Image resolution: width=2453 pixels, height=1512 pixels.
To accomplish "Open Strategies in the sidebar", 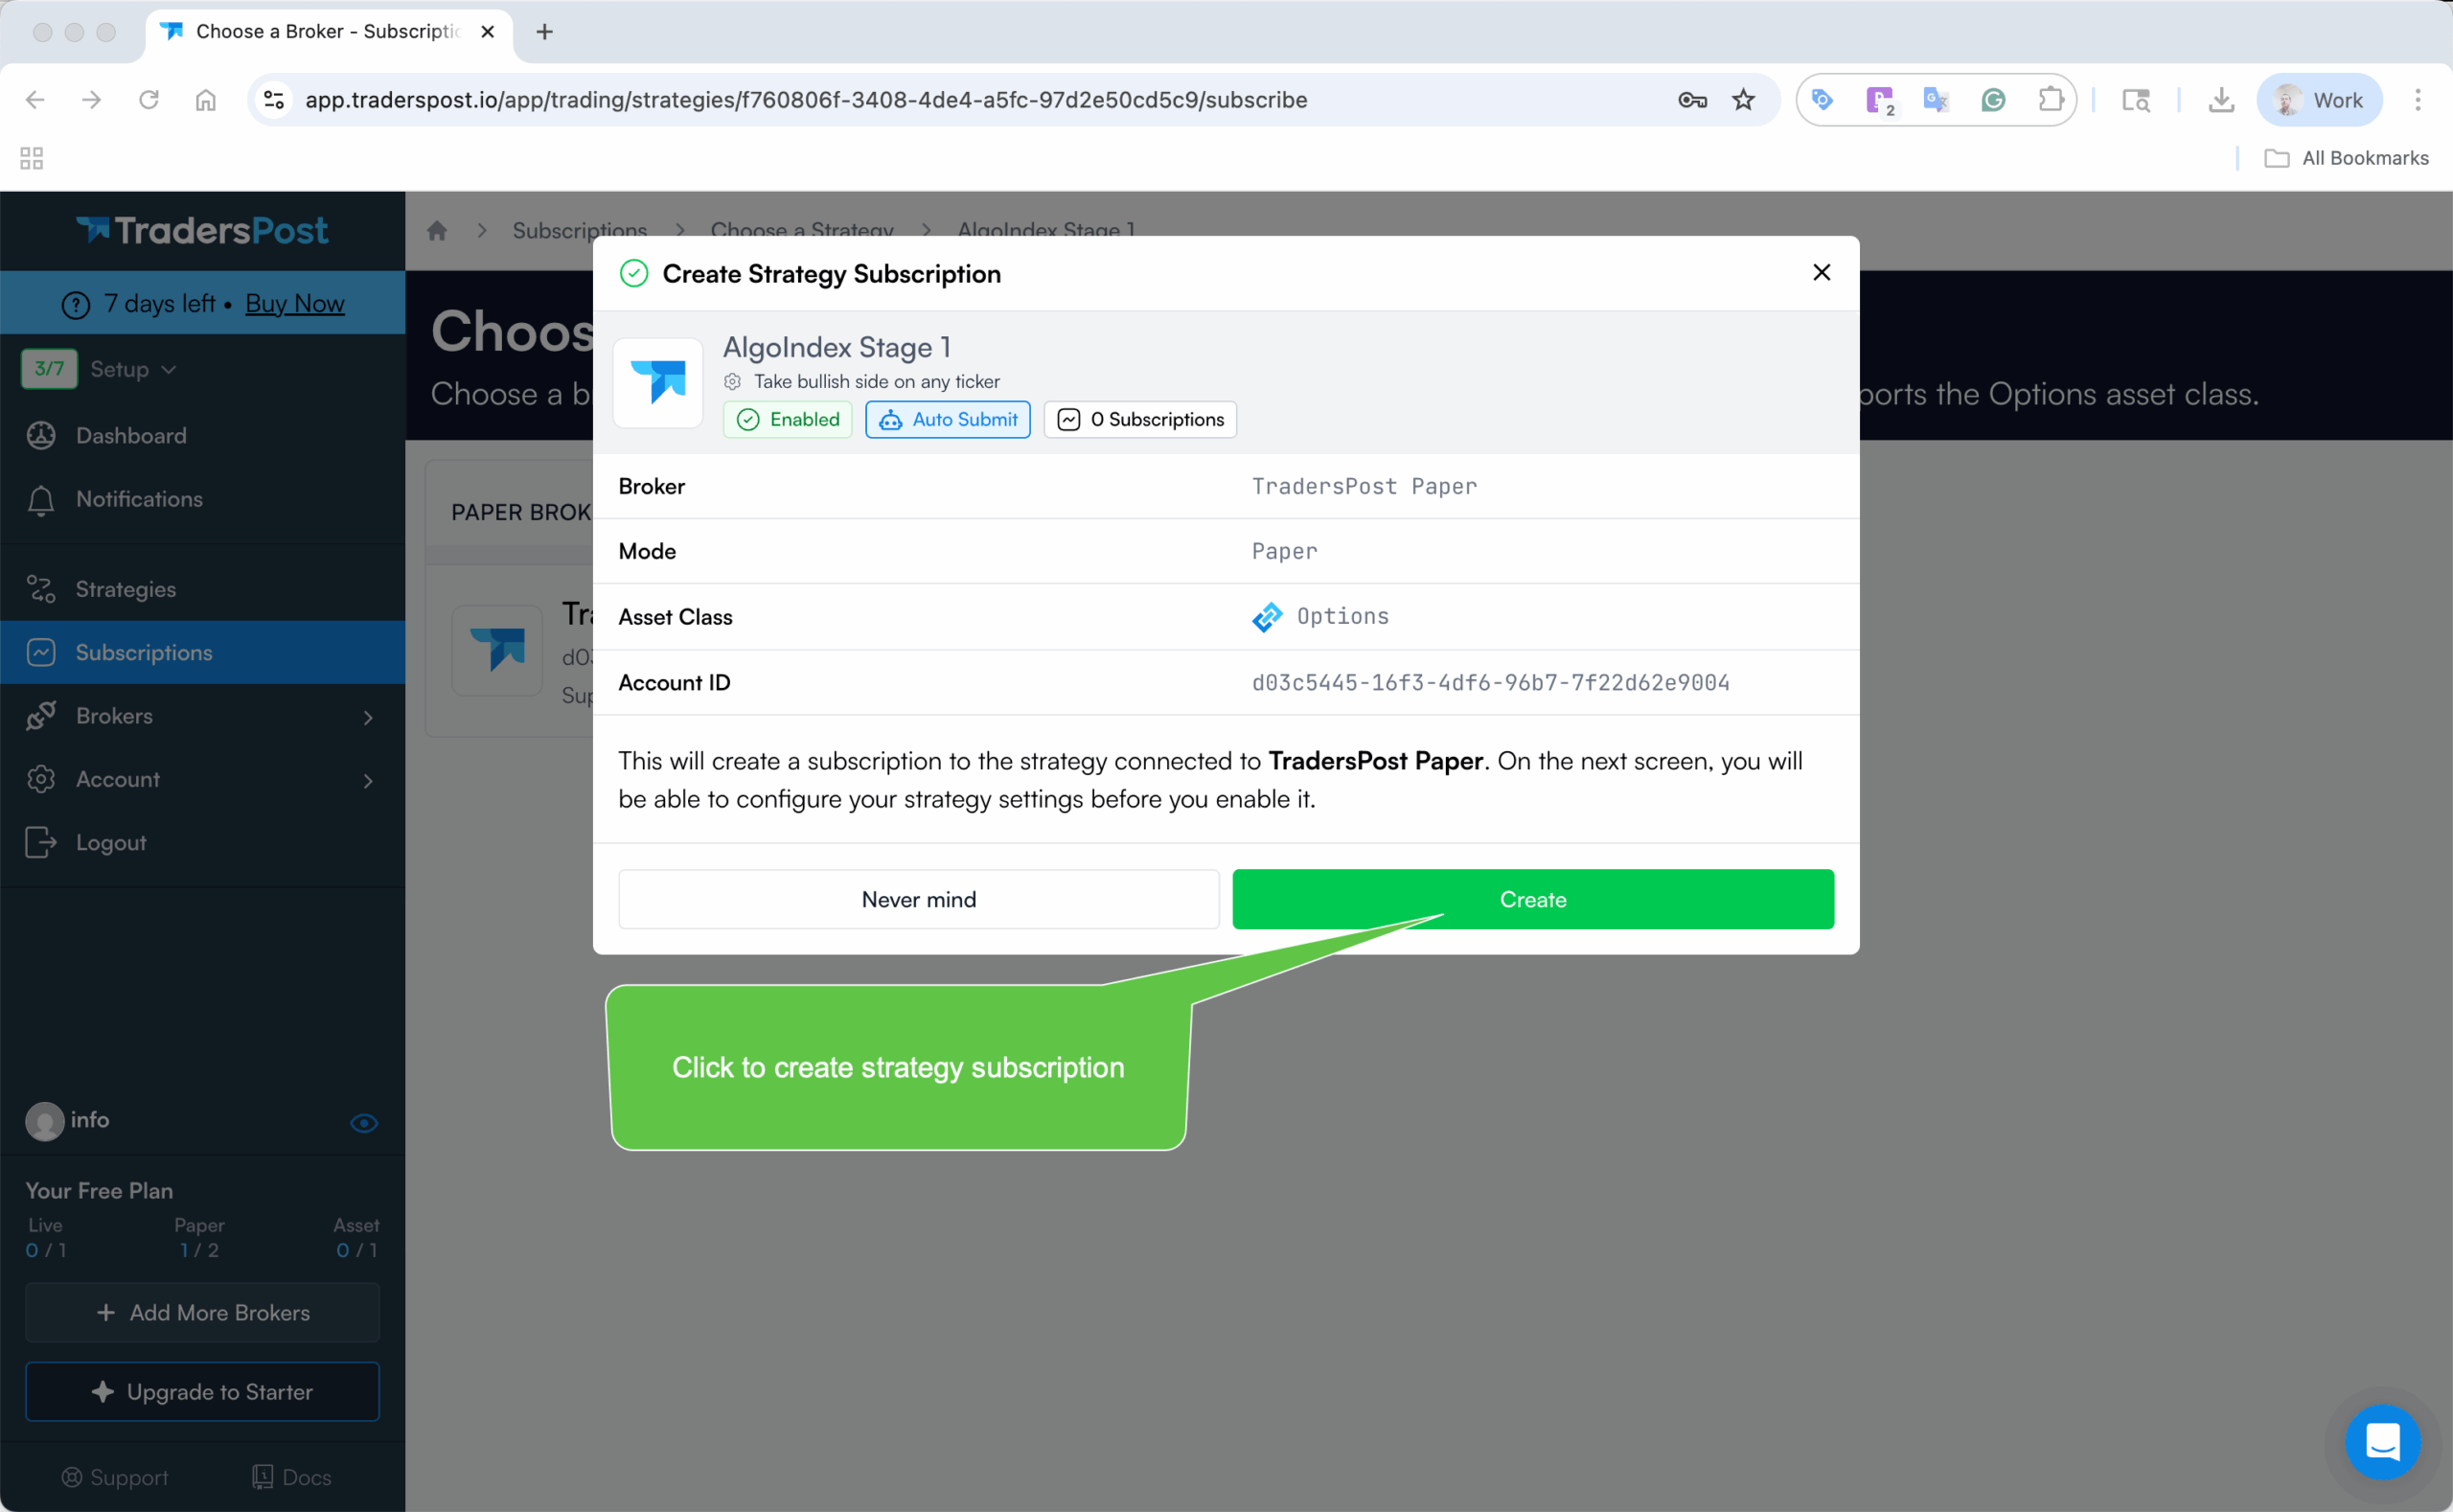I will 126,589.
